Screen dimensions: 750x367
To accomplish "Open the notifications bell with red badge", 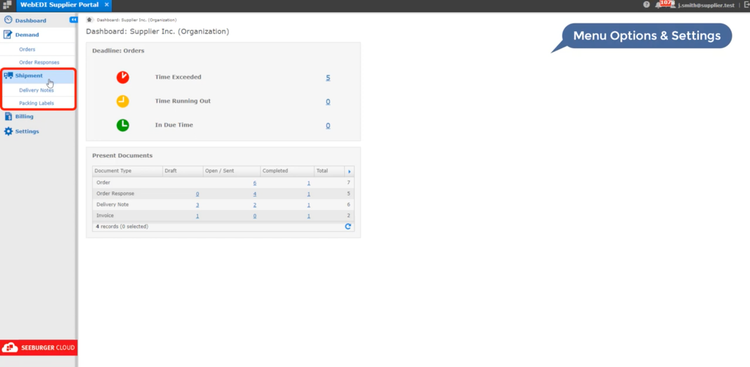I will pyautogui.click(x=663, y=4).
